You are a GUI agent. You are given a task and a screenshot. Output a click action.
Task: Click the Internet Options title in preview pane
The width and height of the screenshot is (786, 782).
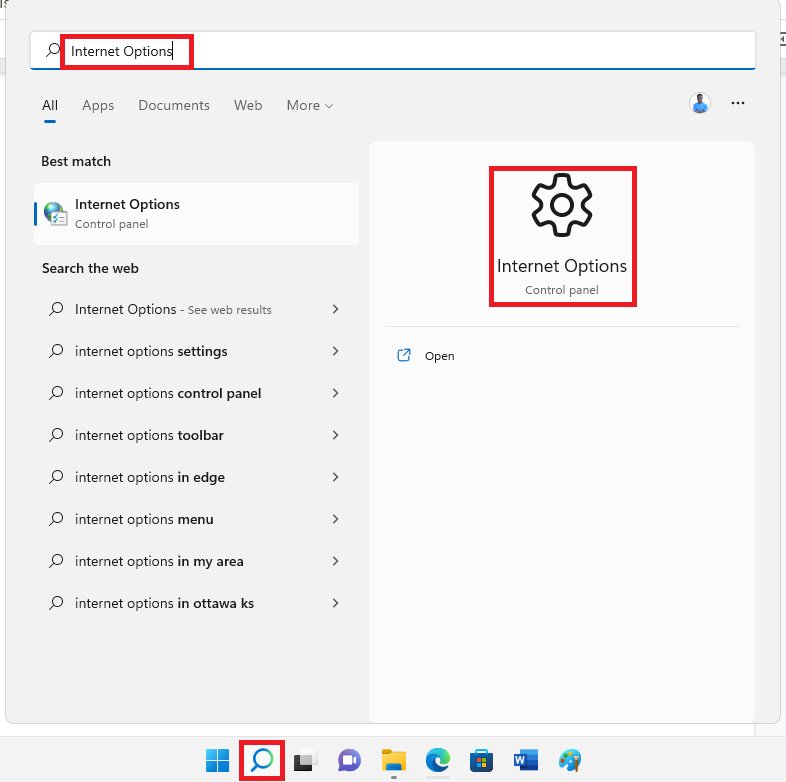coord(562,266)
